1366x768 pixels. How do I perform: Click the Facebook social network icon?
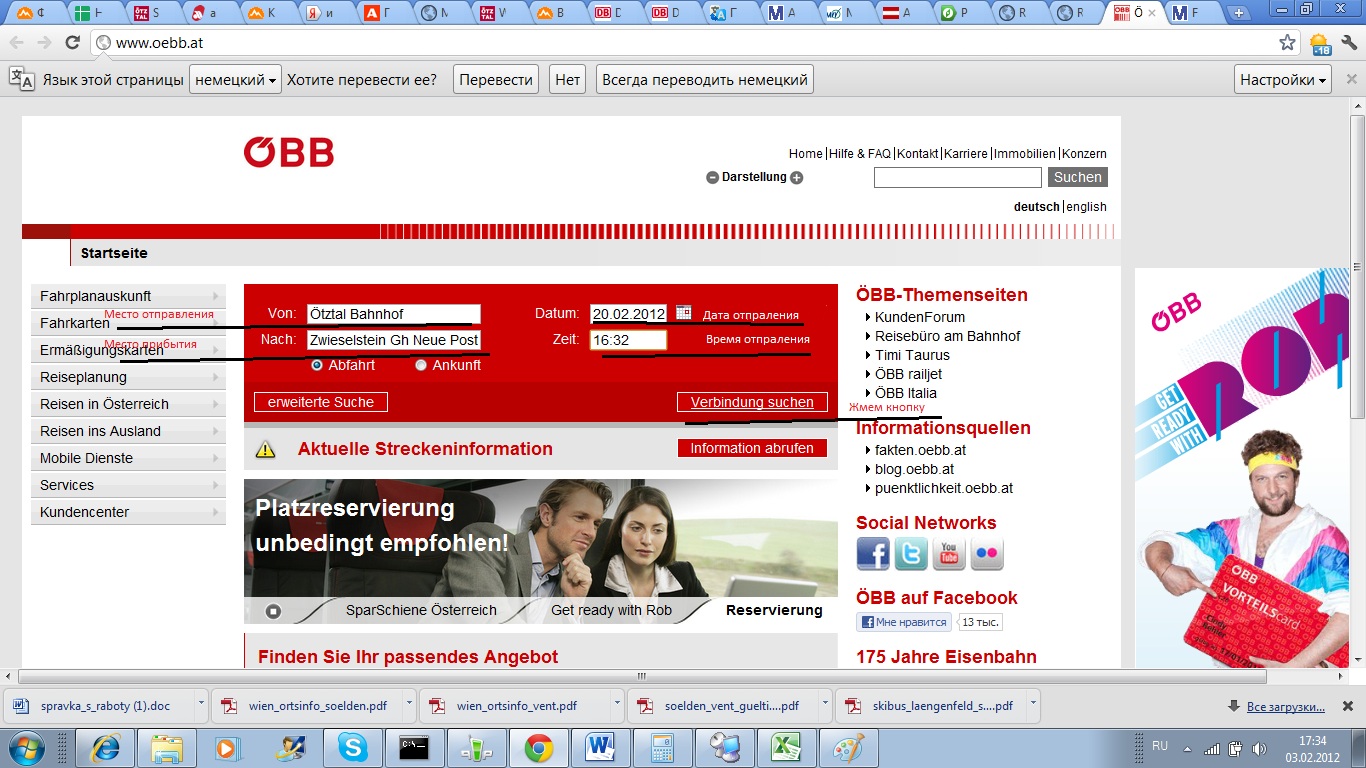pyautogui.click(x=873, y=554)
